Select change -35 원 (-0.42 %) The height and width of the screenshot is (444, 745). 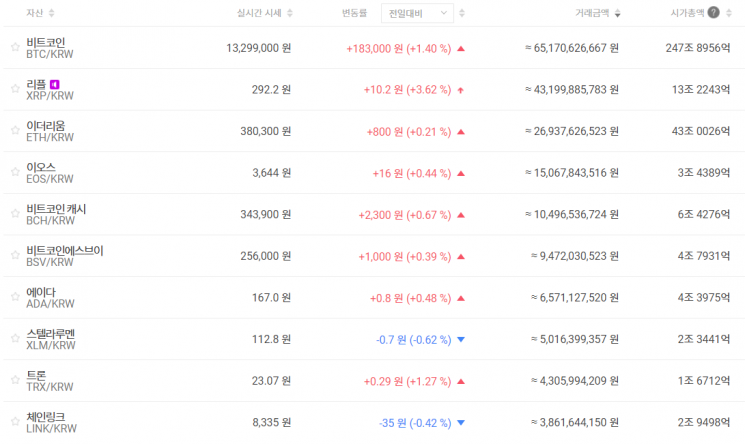[415, 423]
